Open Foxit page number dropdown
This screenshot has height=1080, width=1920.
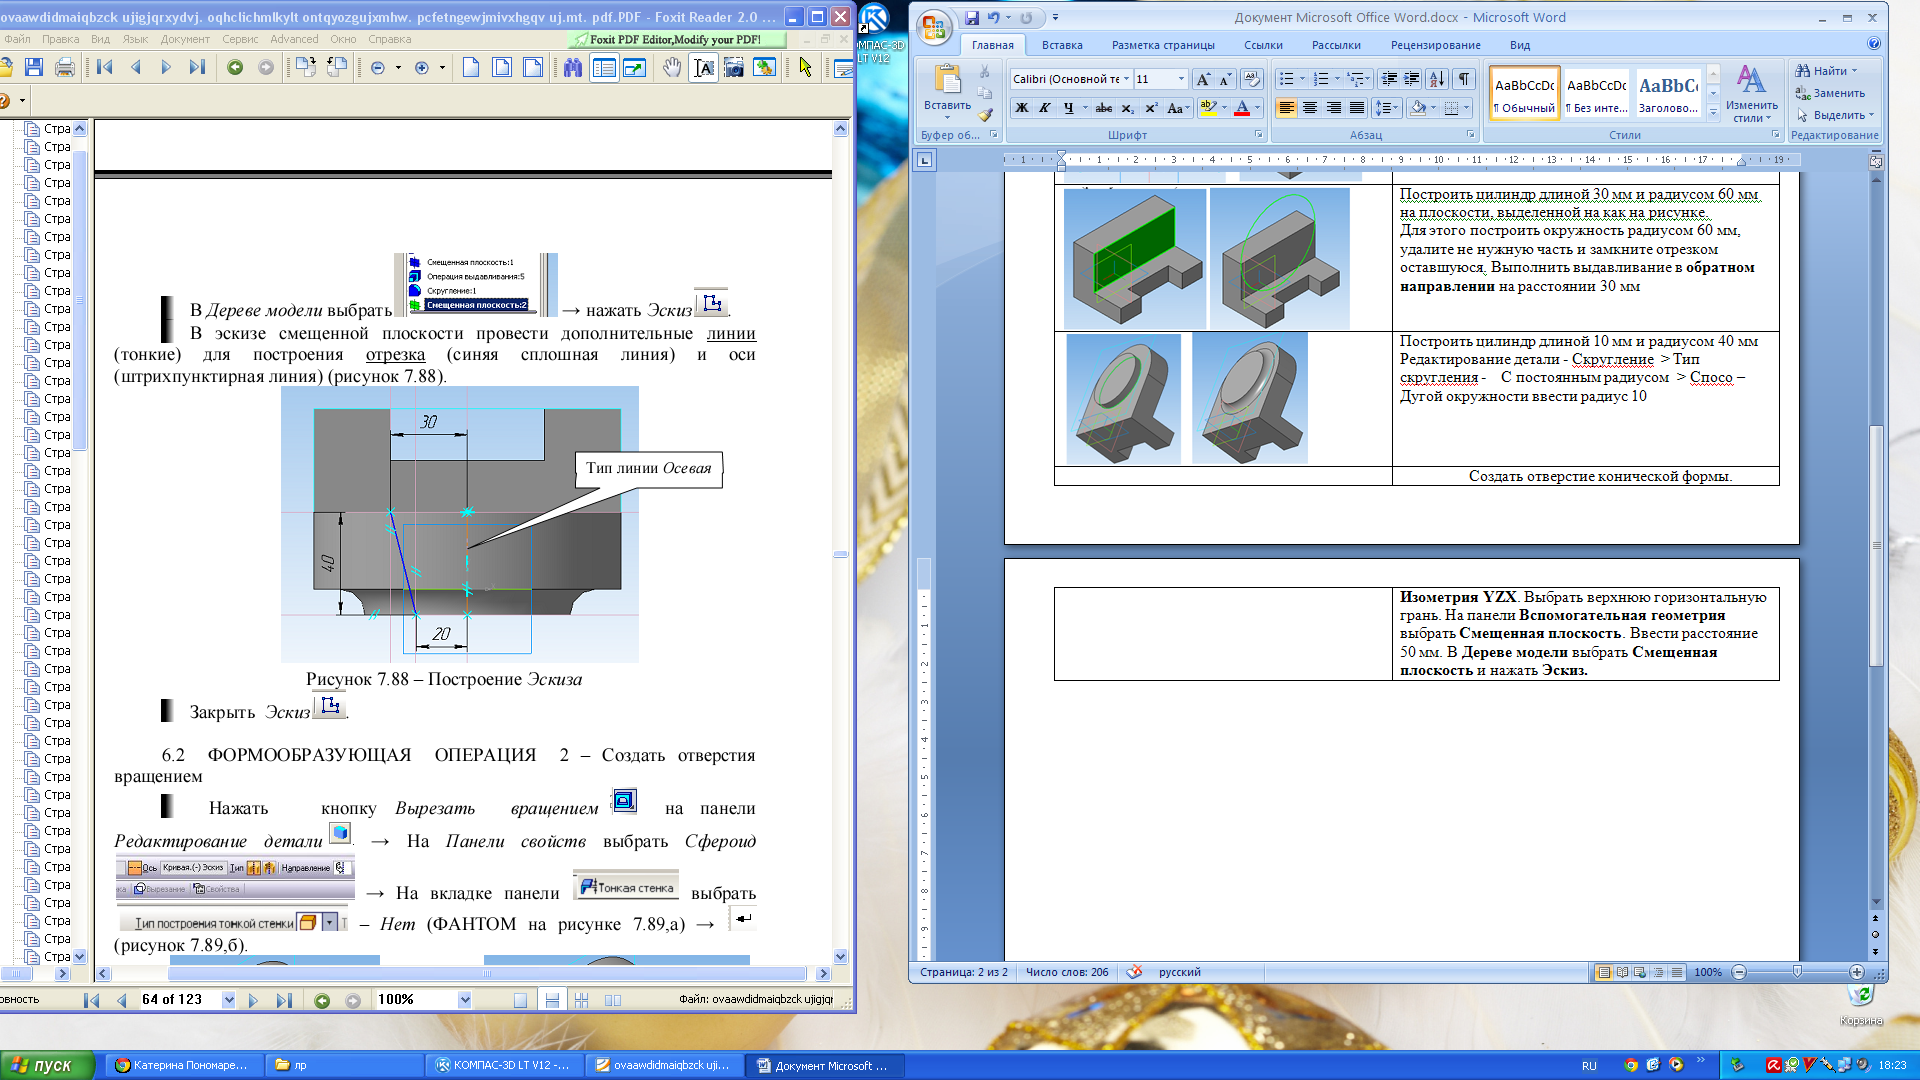(x=229, y=1000)
